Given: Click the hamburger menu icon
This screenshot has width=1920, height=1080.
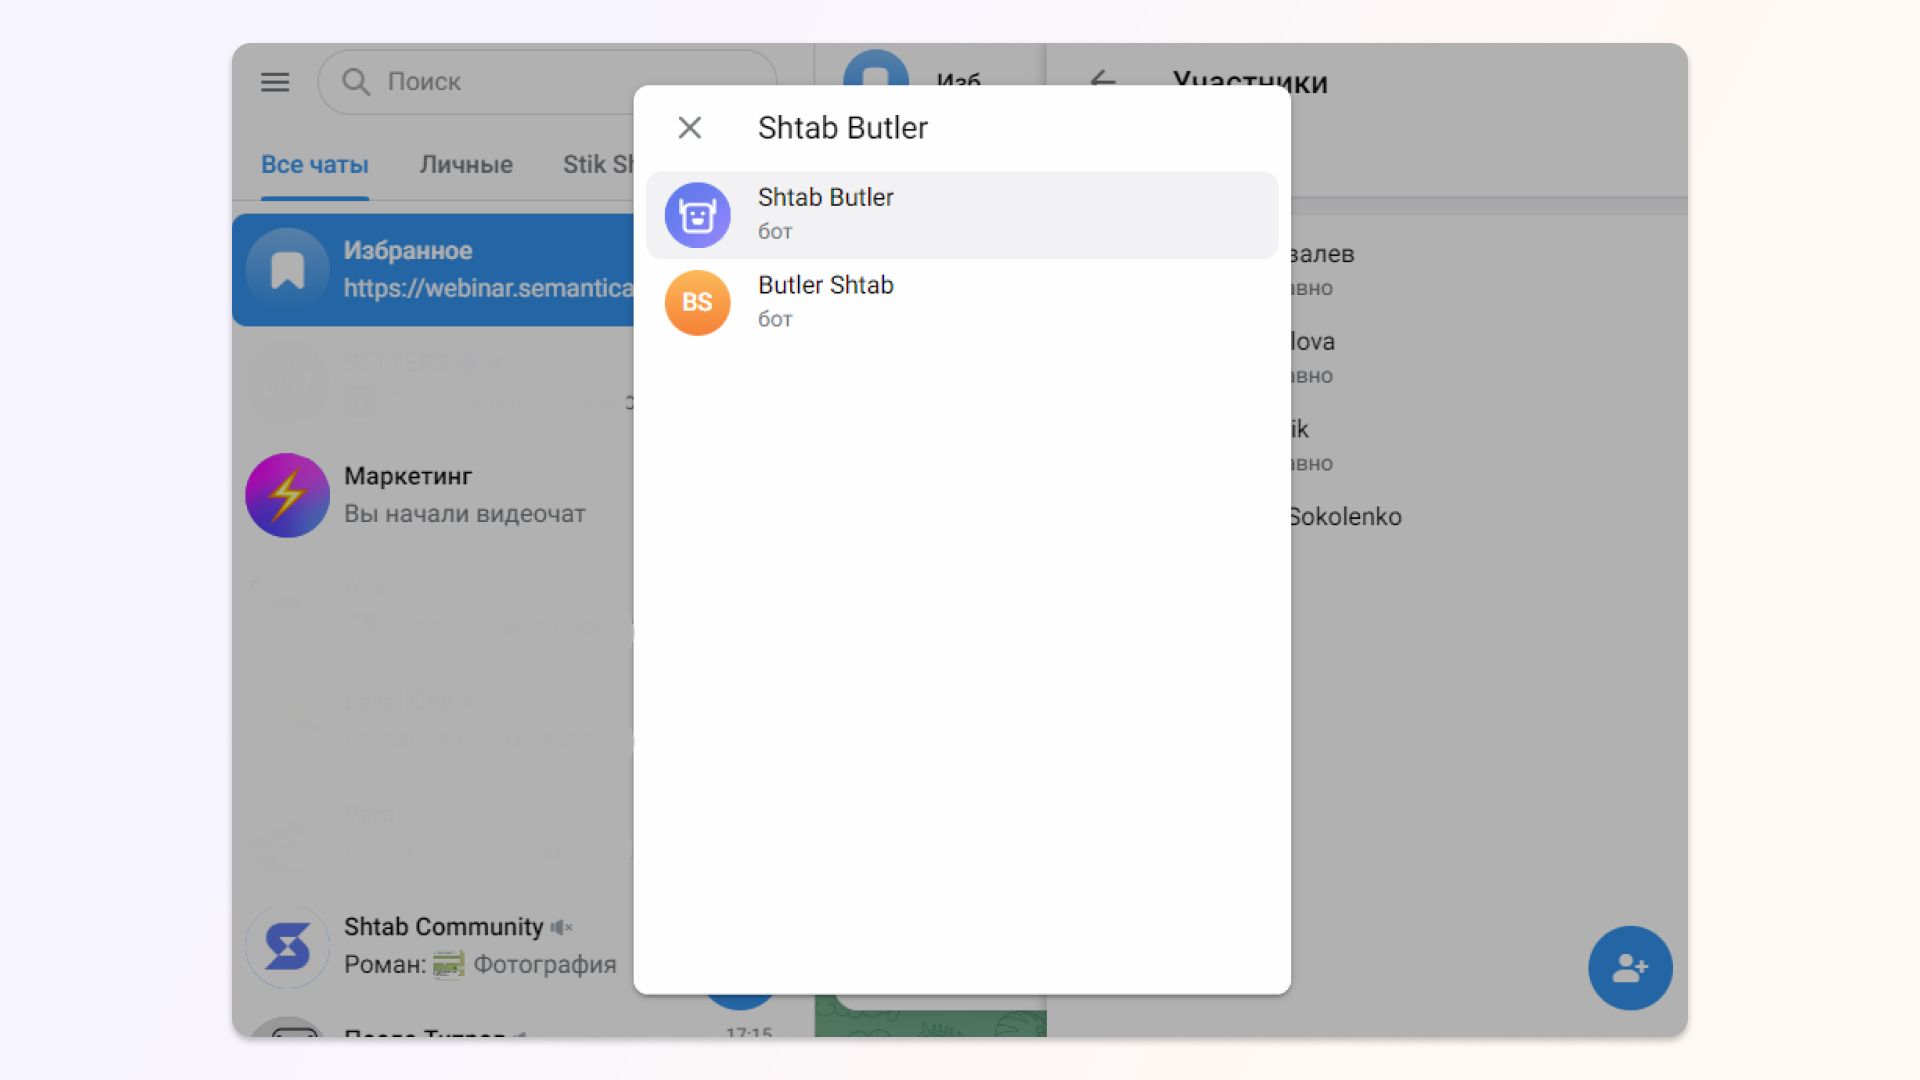Looking at the screenshot, I should [274, 82].
